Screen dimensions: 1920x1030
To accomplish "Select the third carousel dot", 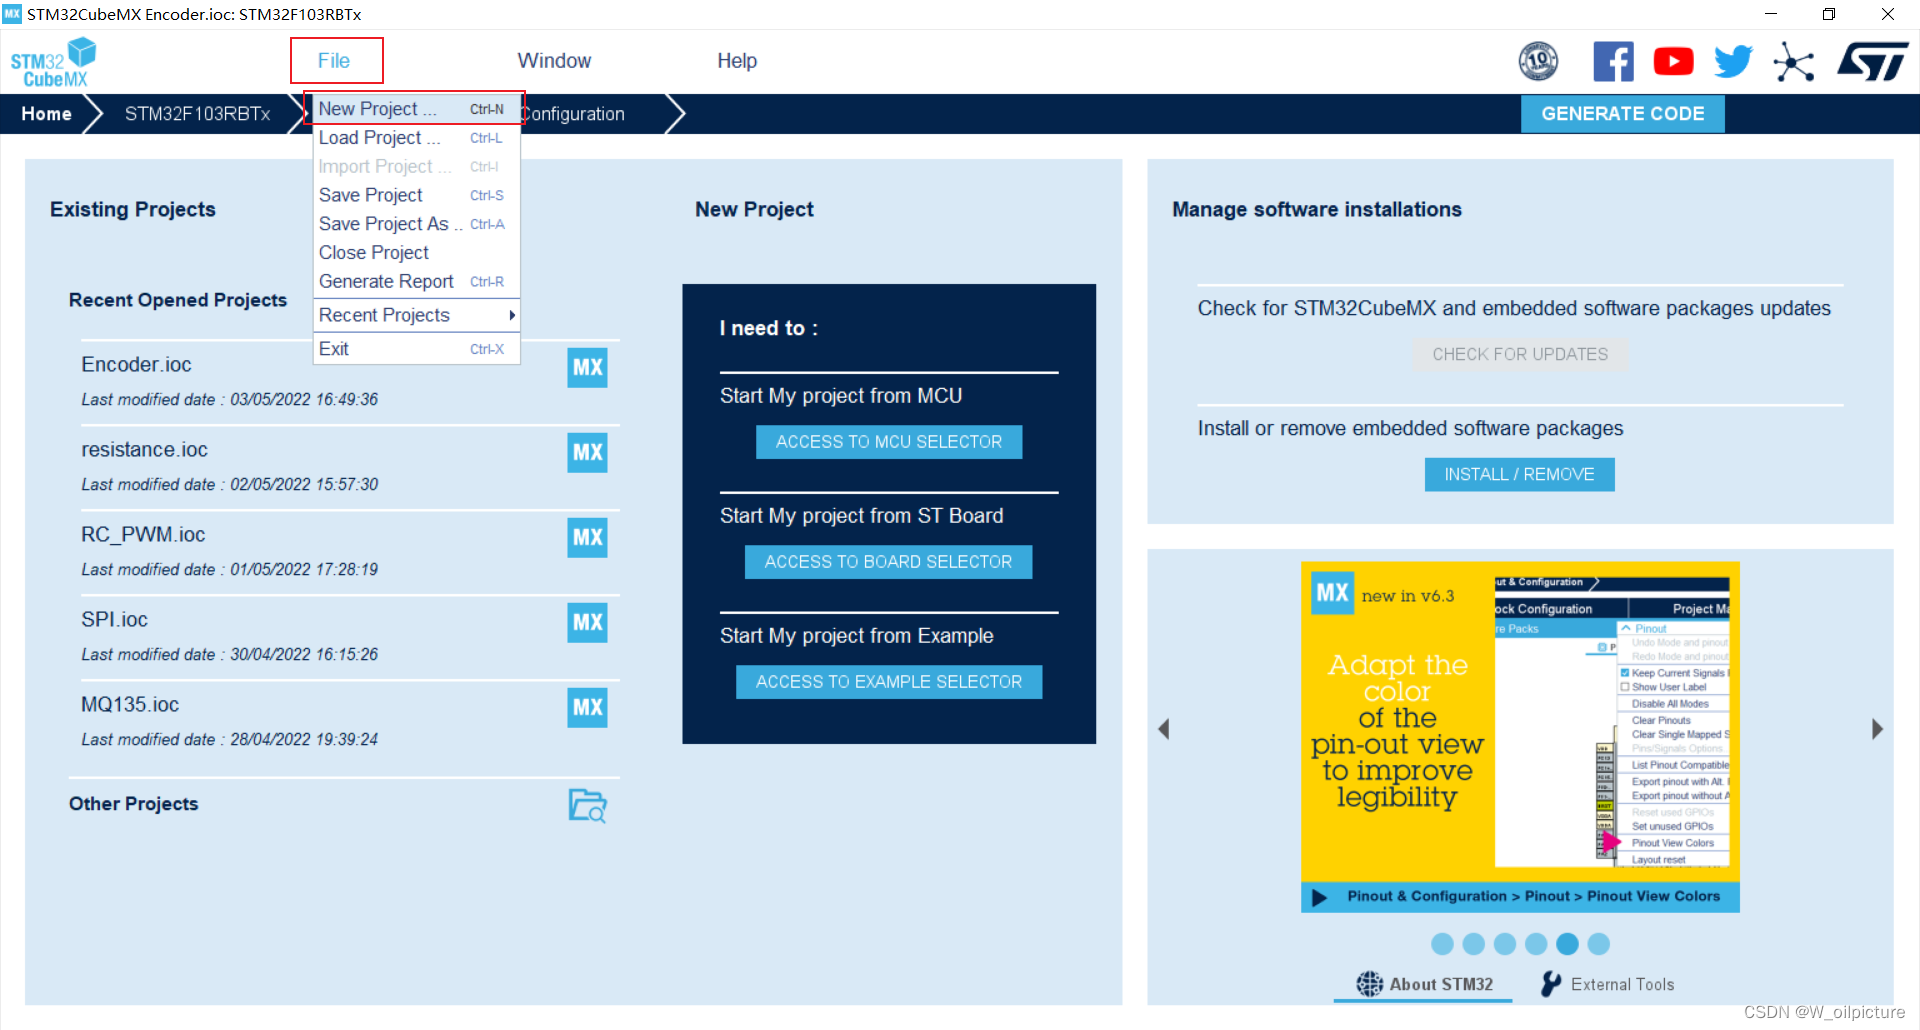I will pyautogui.click(x=1505, y=944).
